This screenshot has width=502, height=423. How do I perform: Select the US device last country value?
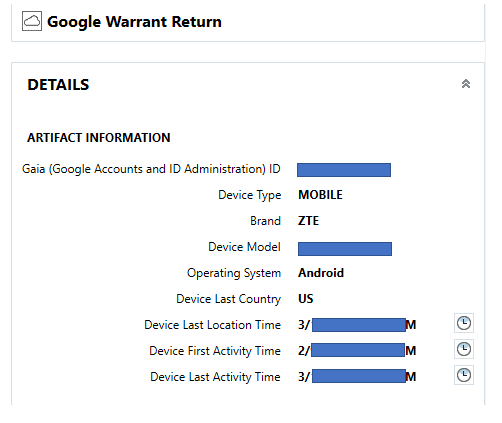click(x=306, y=299)
